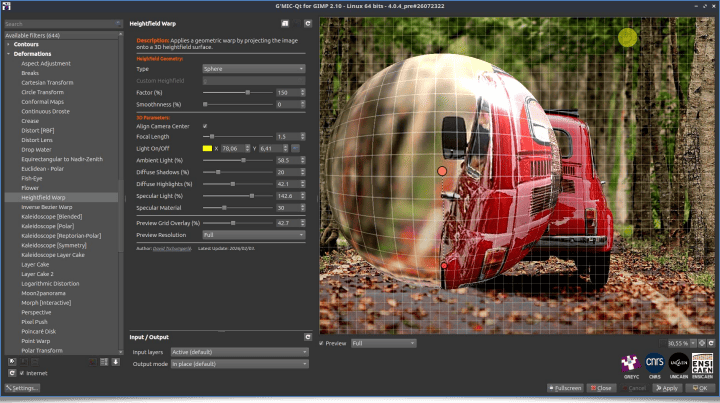Click the ENSICAEN logo

click(703, 366)
